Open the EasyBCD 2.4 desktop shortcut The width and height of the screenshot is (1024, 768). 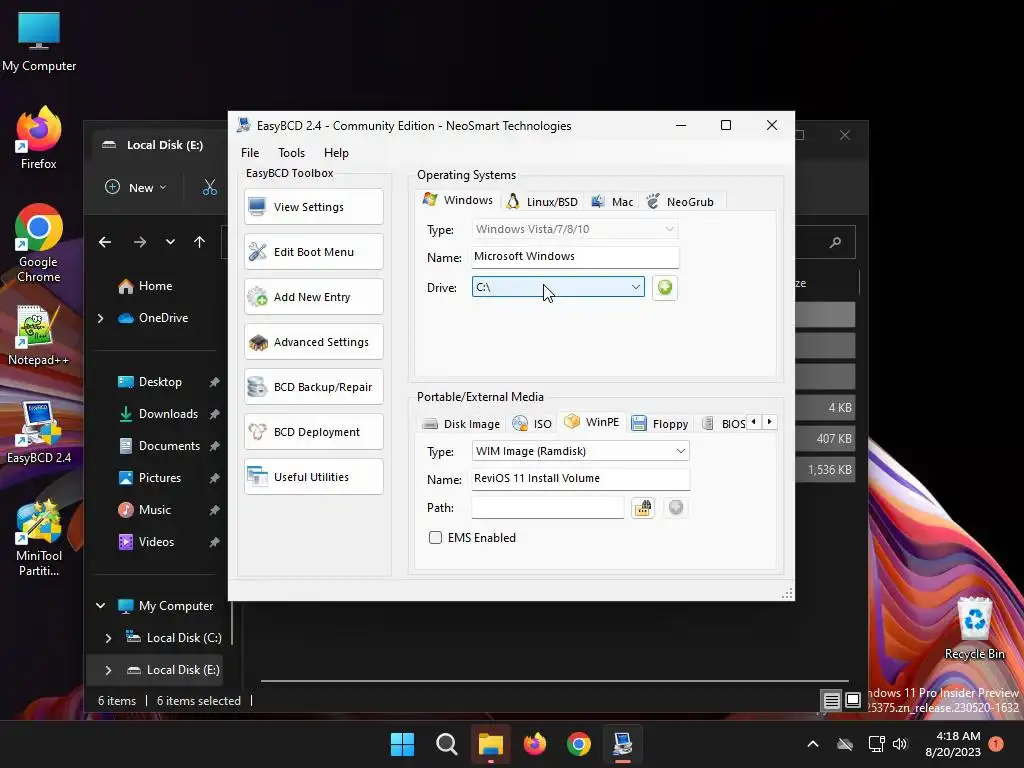39,432
